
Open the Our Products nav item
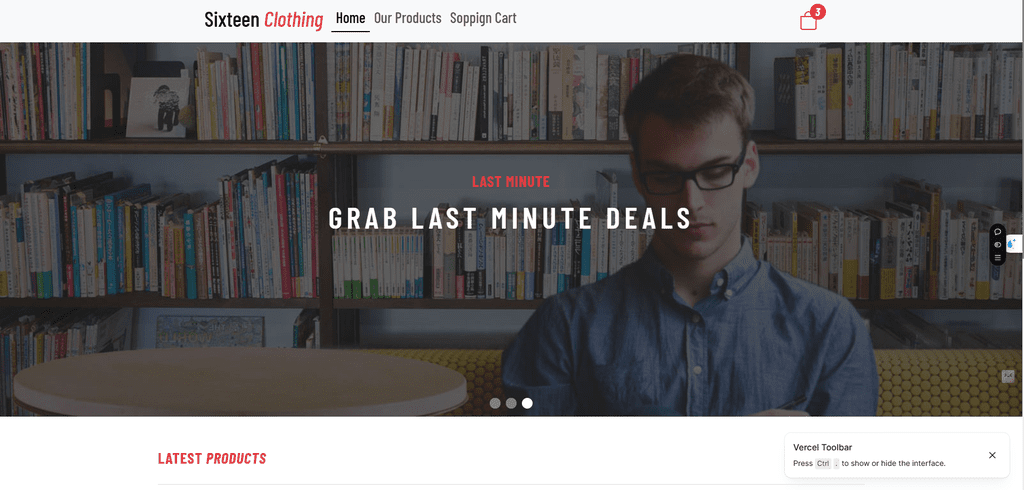pyautogui.click(x=408, y=18)
